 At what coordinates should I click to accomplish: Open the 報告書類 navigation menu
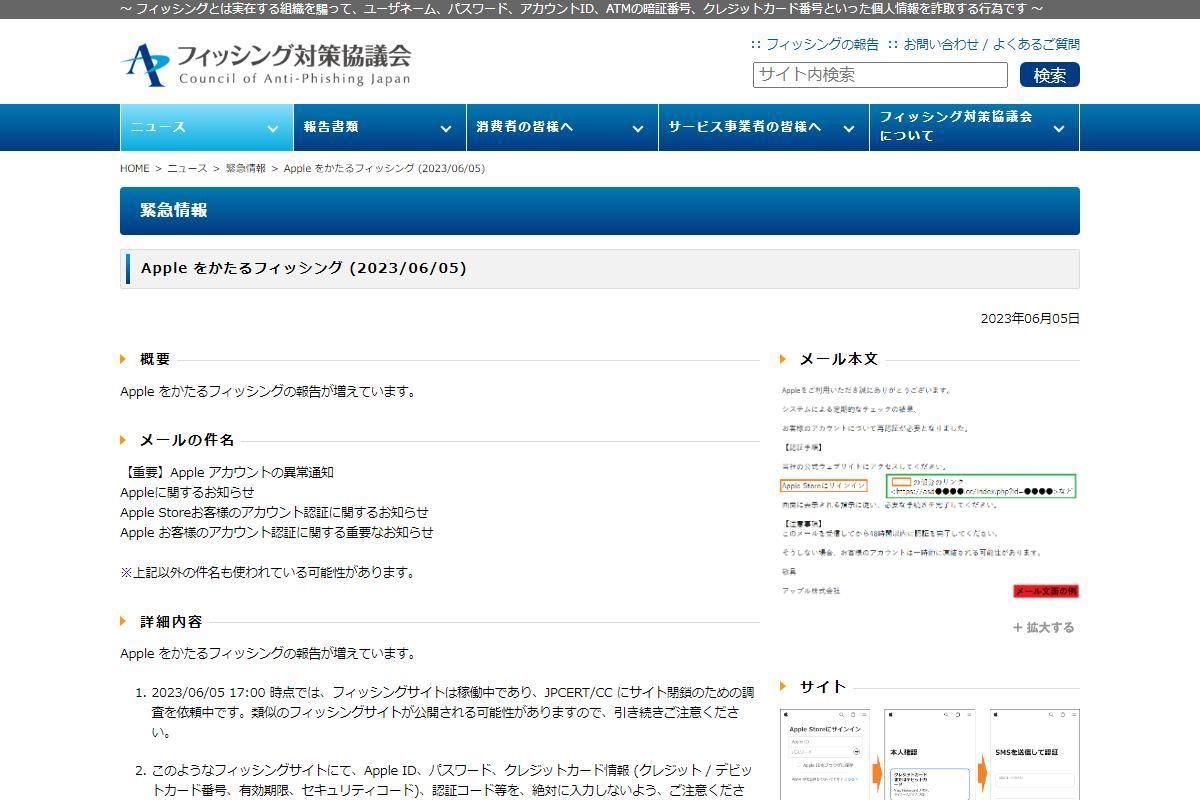click(x=379, y=127)
